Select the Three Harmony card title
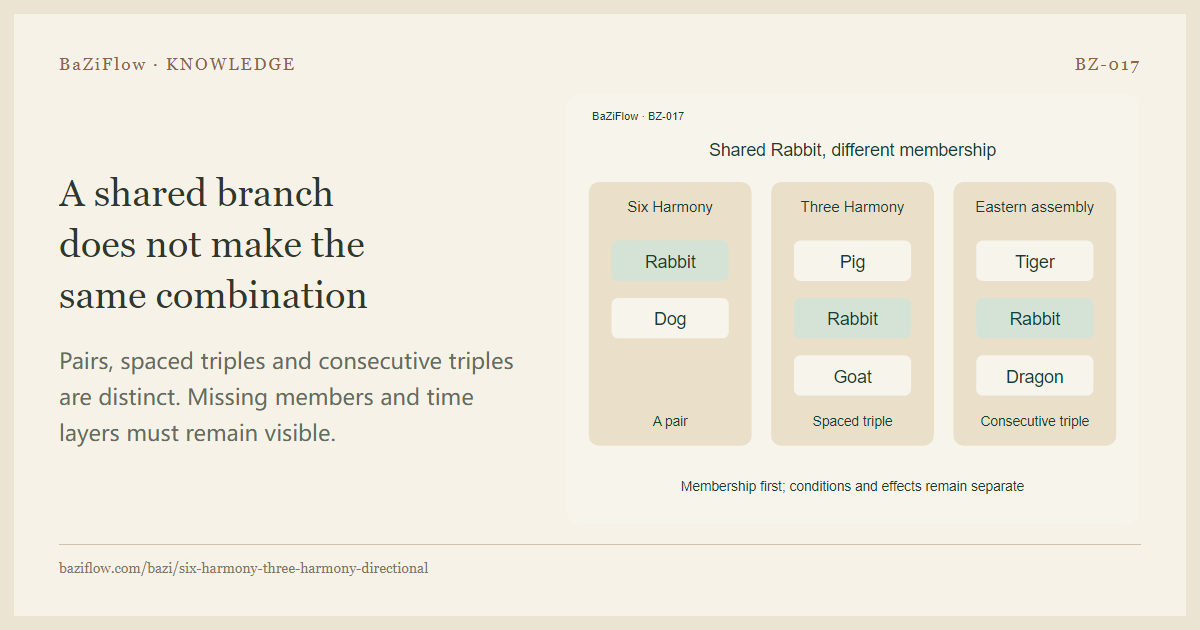The width and height of the screenshot is (1200, 630). pos(852,207)
